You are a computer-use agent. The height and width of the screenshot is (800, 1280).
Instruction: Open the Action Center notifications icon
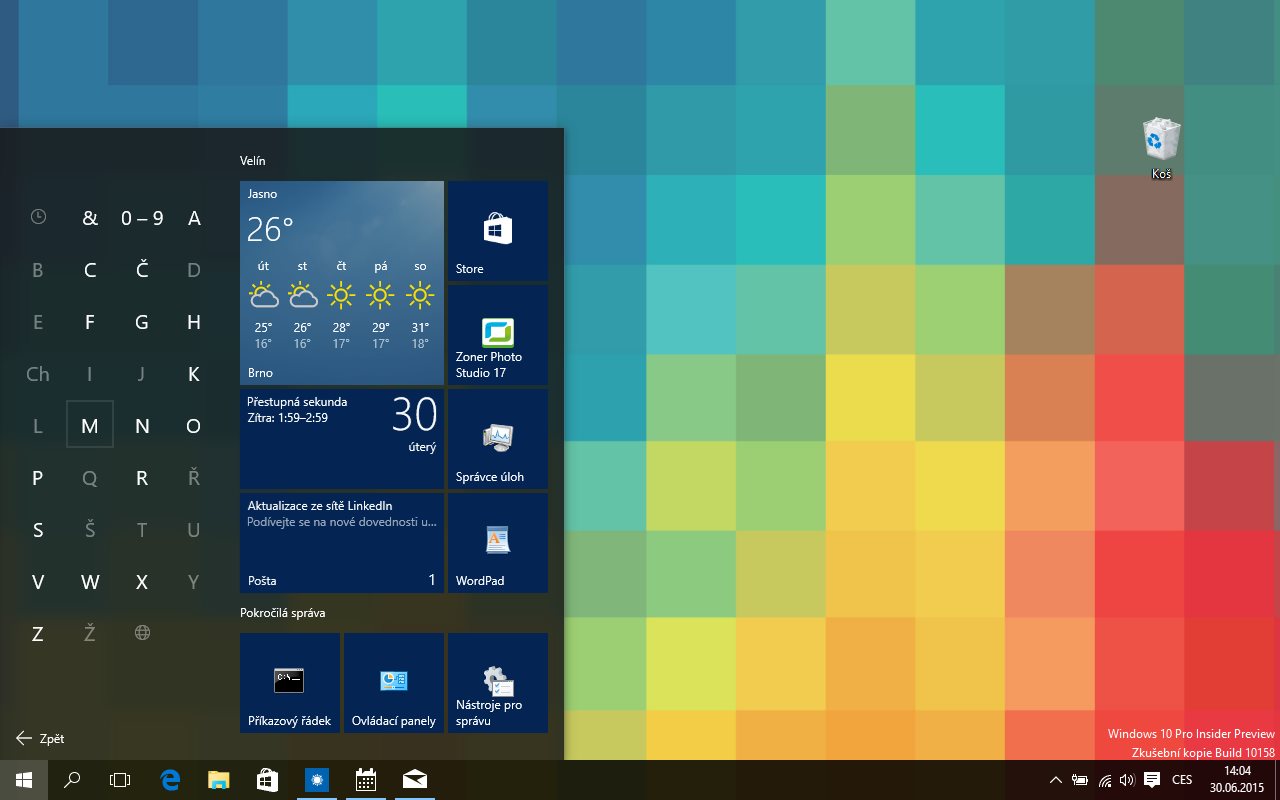point(1152,780)
